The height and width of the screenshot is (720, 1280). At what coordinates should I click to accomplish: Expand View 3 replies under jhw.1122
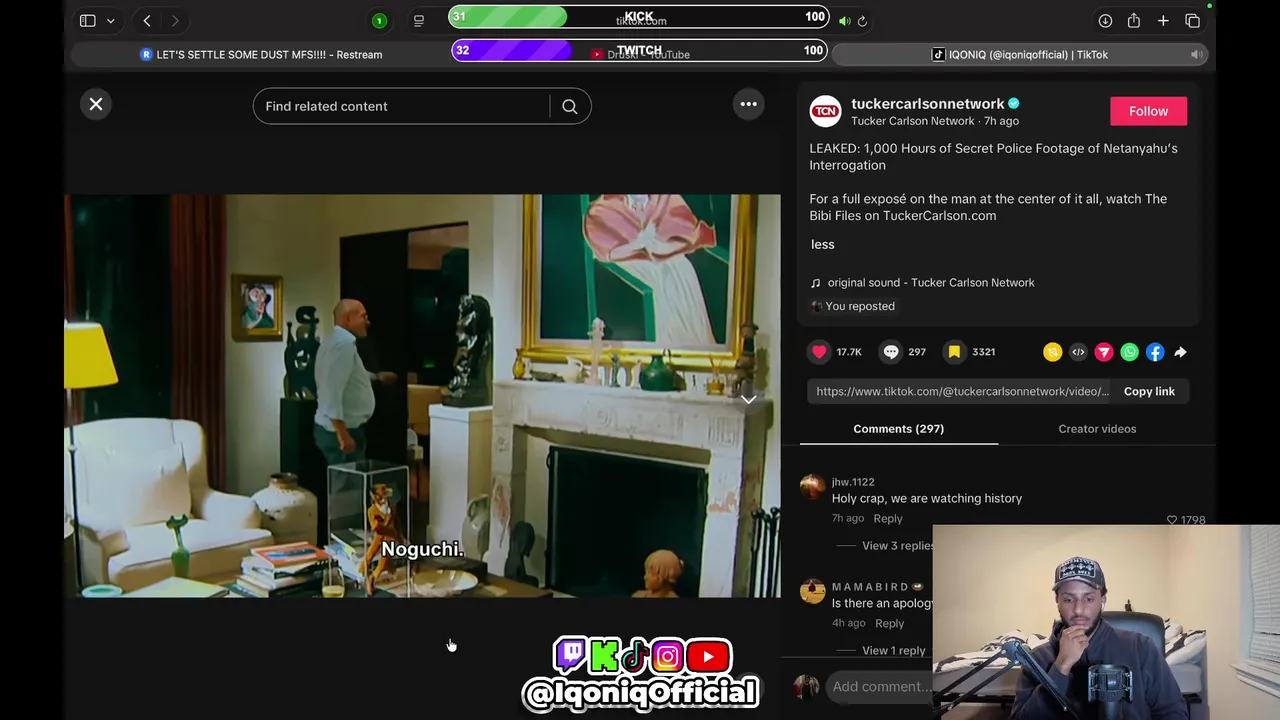(898, 546)
